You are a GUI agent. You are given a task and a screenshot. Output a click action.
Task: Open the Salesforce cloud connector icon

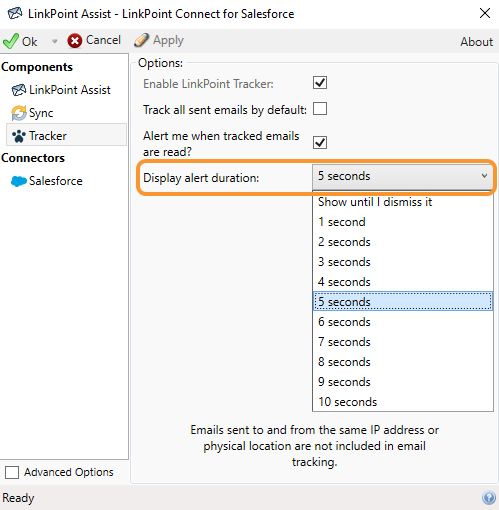pyautogui.click(x=19, y=181)
